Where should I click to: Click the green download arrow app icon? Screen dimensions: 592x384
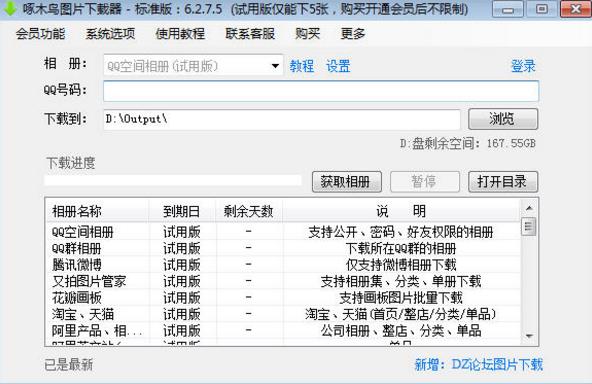(10, 8)
